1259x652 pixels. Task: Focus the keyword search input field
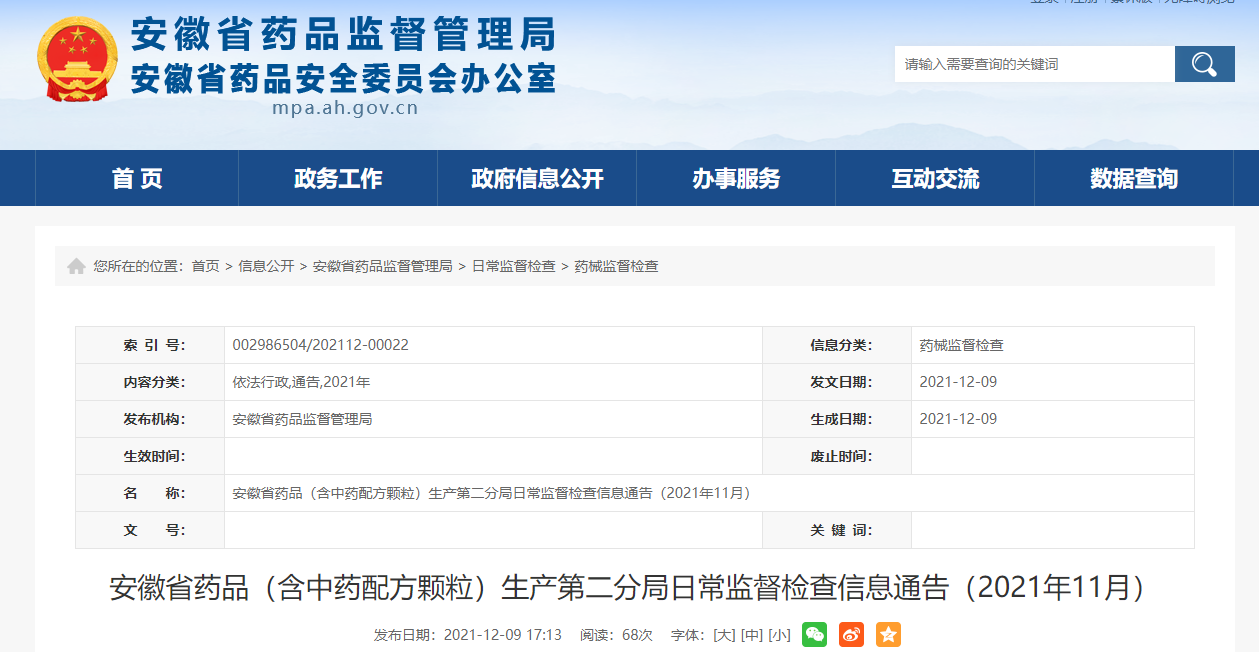pos(1035,64)
